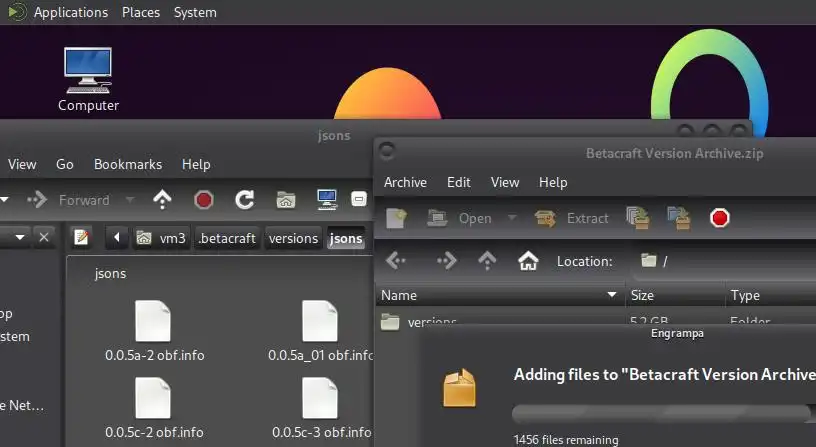Open the Edit menu in Engrampa
This screenshot has width=816, height=447.
tap(458, 183)
